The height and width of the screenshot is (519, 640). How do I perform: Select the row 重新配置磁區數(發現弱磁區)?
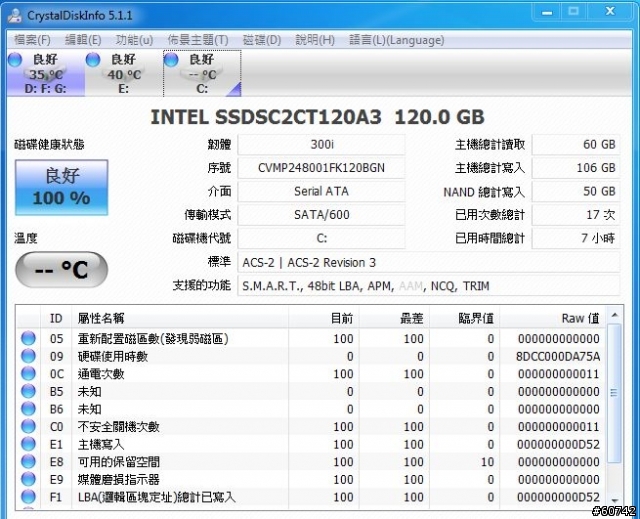click(311, 339)
